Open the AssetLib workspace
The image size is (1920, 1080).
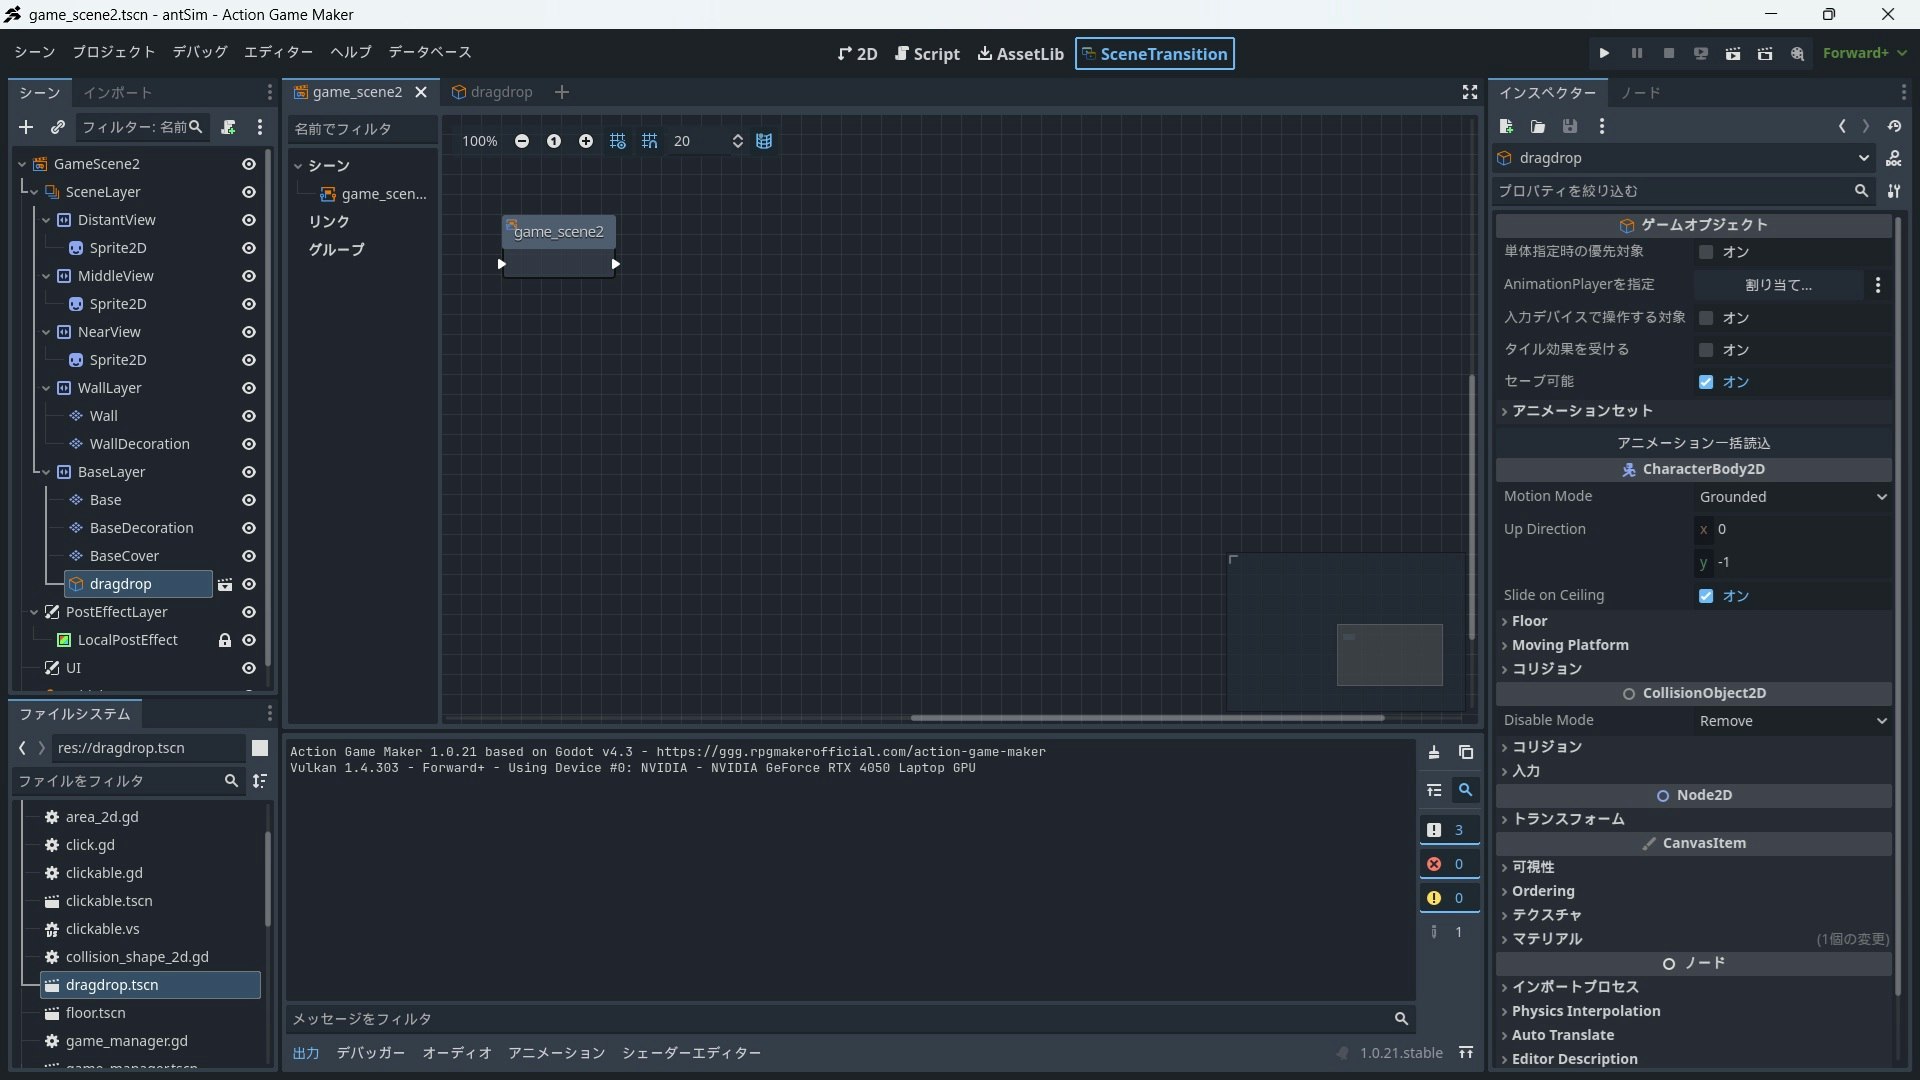1020,54
